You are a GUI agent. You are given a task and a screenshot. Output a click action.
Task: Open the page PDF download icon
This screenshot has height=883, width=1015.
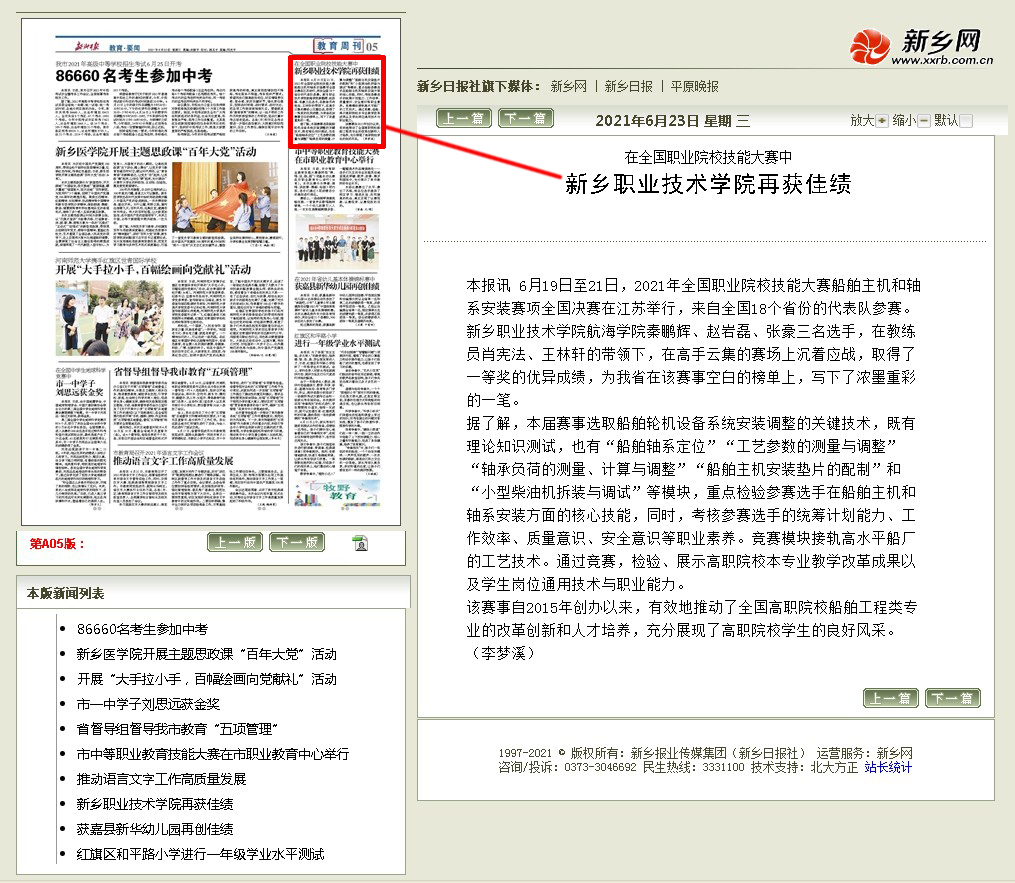(360, 543)
